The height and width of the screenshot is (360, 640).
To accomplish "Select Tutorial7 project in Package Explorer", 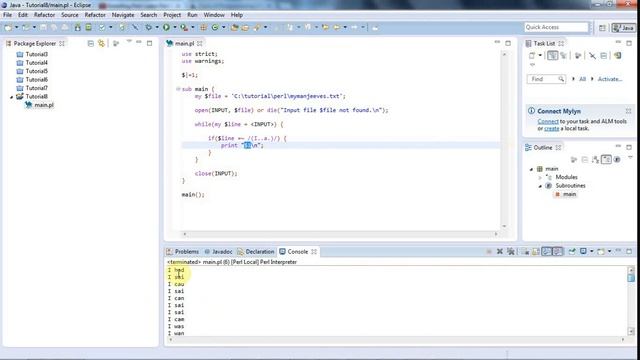I will 32,88.
